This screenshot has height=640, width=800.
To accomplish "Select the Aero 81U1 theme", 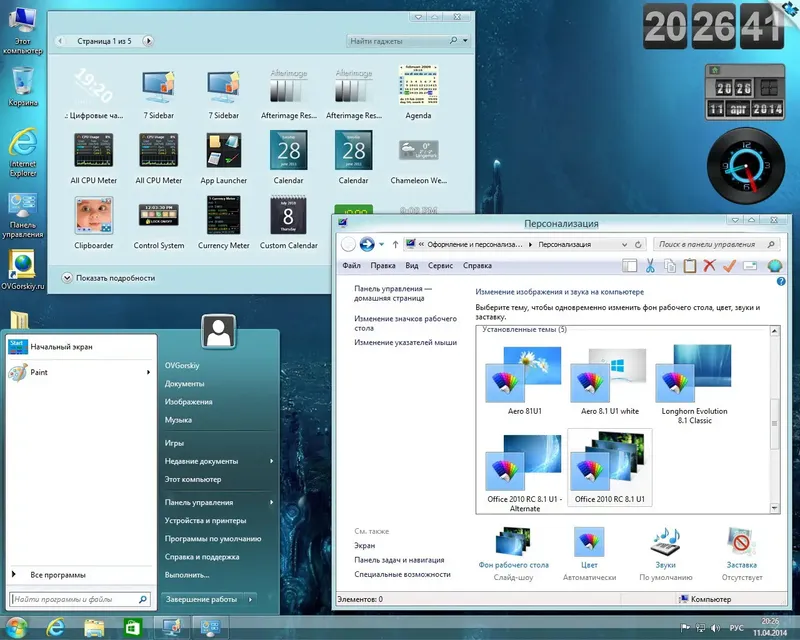I will tap(524, 381).
